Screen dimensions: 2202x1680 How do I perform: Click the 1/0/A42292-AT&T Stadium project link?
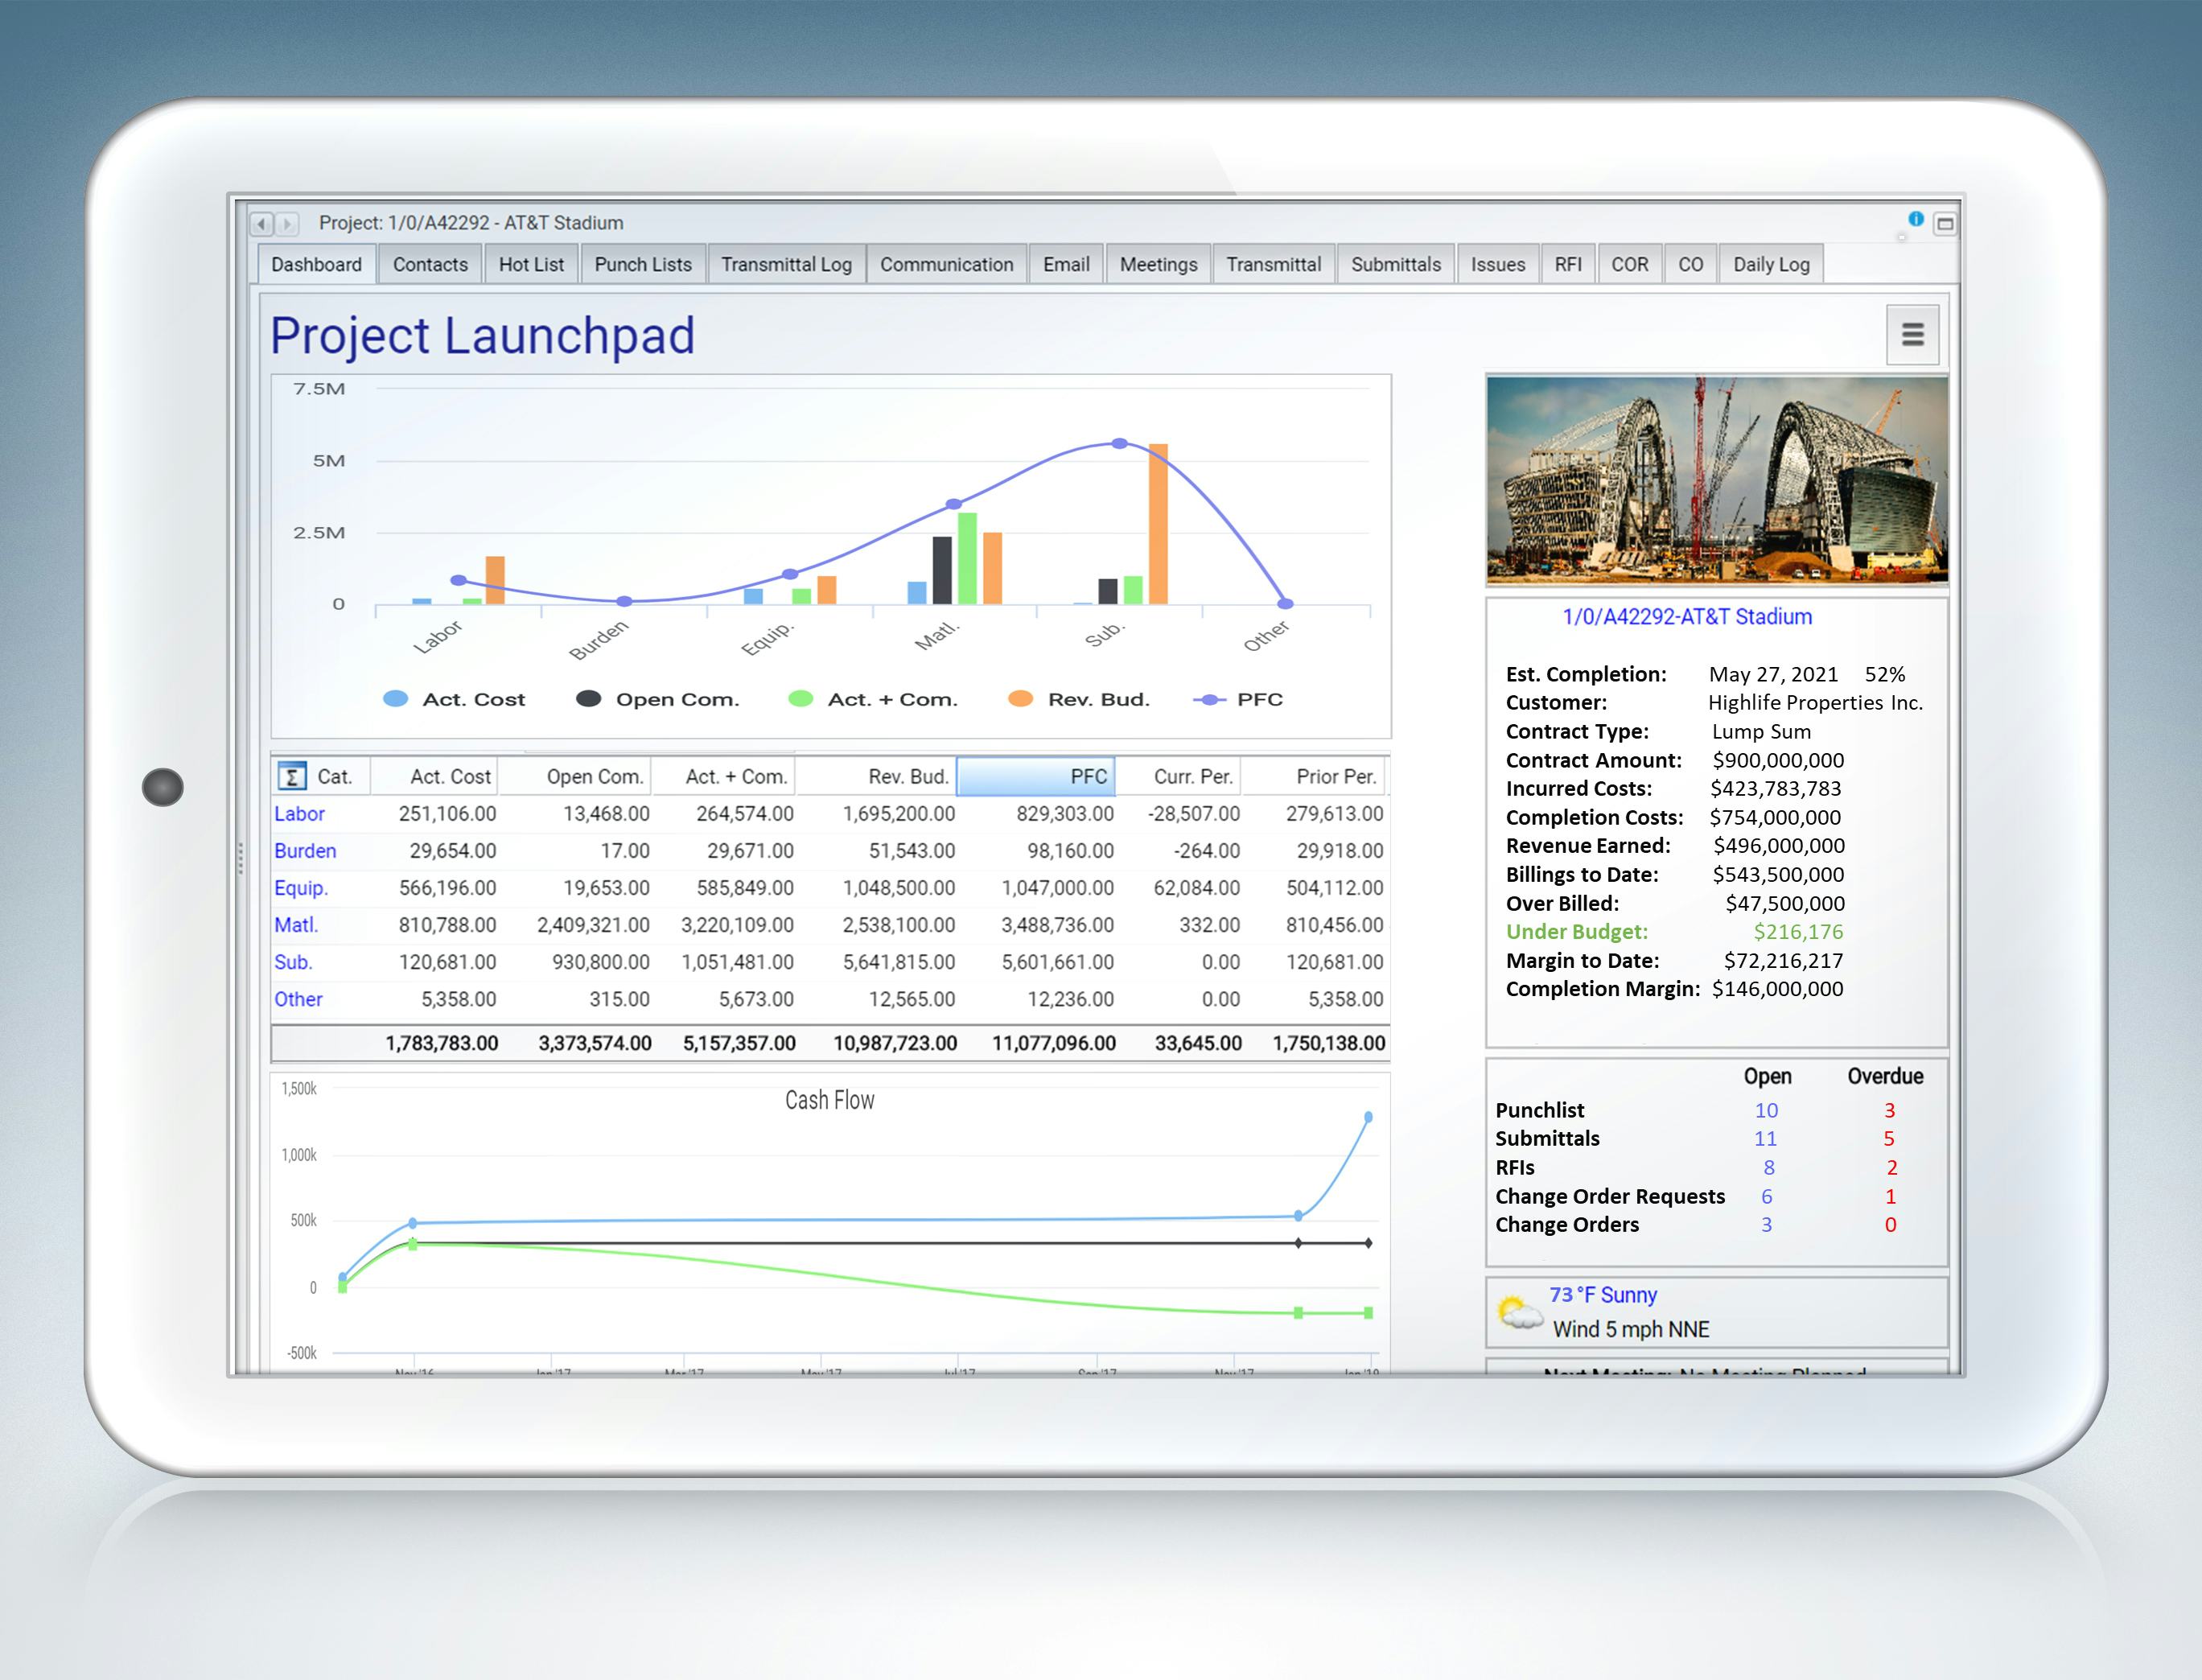(x=1687, y=617)
